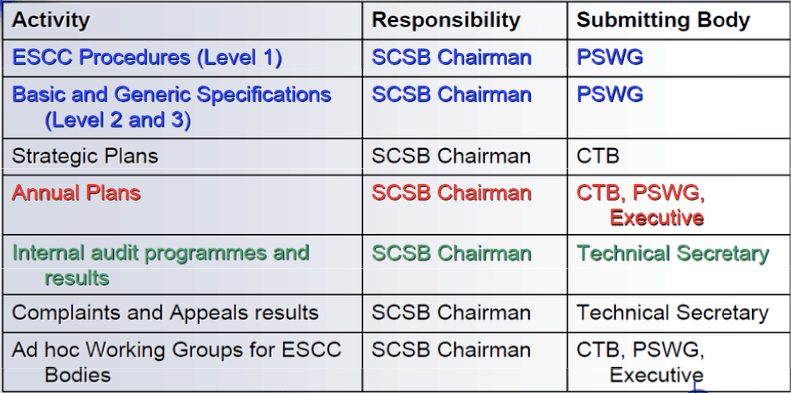Click the Strategic Plans activity cell
This screenshot has width=791, height=393.
point(182,156)
